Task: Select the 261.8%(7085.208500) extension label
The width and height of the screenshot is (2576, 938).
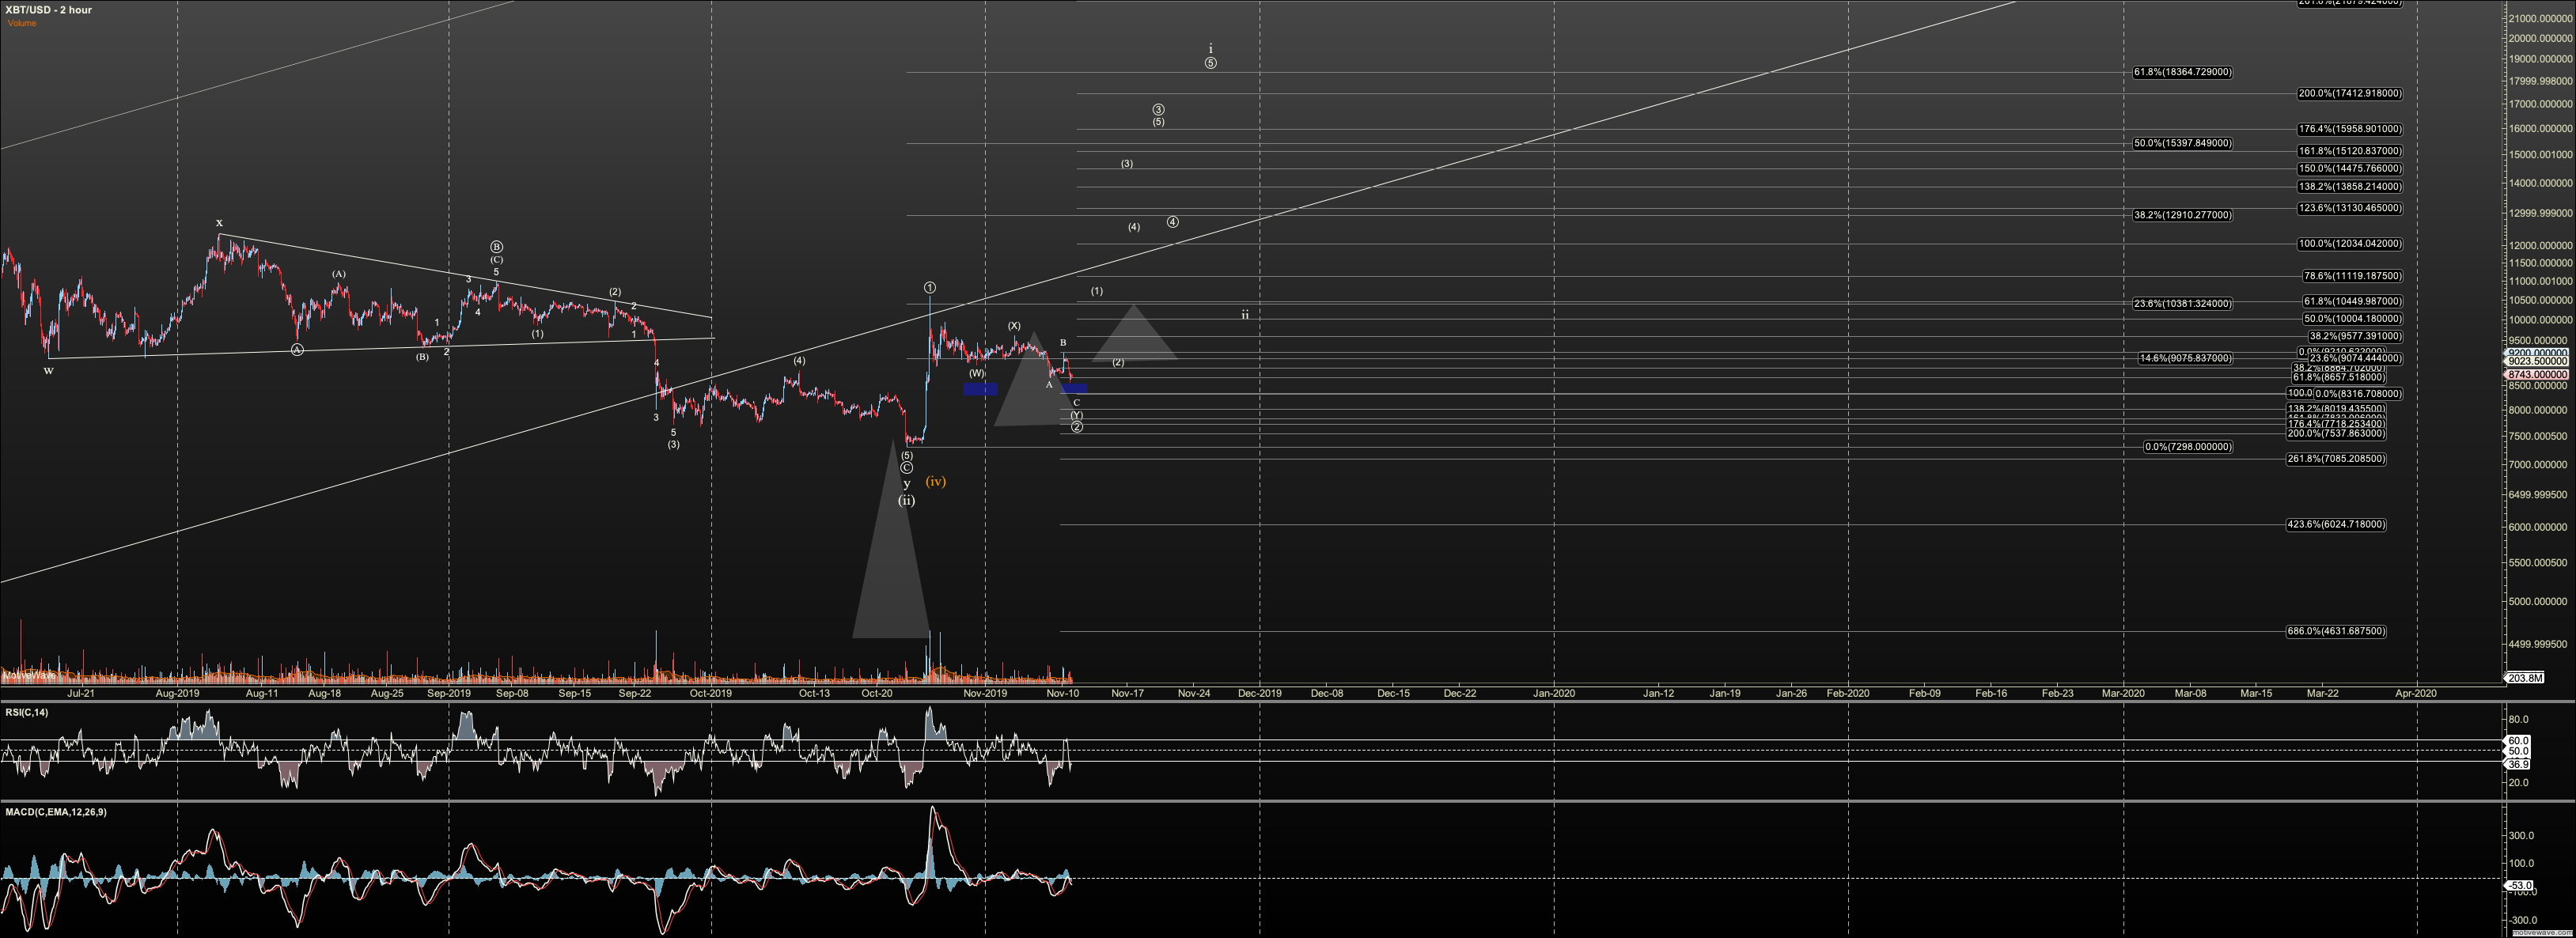Action: coord(2337,459)
